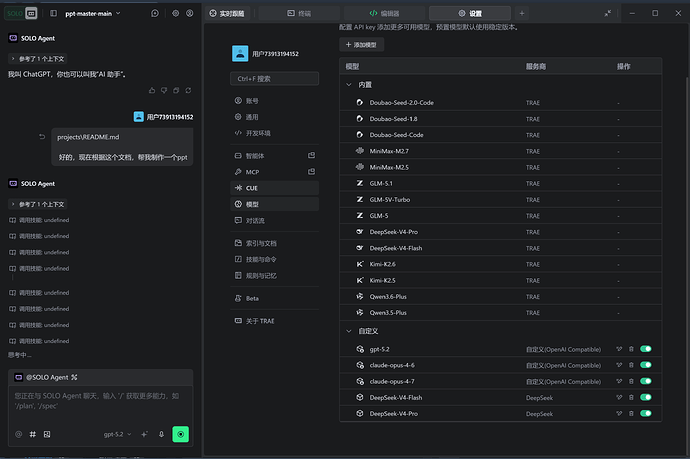The height and width of the screenshot is (459, 690).
Task: Delete the custom DeepSeek-V4-Flash model
Action: click(631, 397)
